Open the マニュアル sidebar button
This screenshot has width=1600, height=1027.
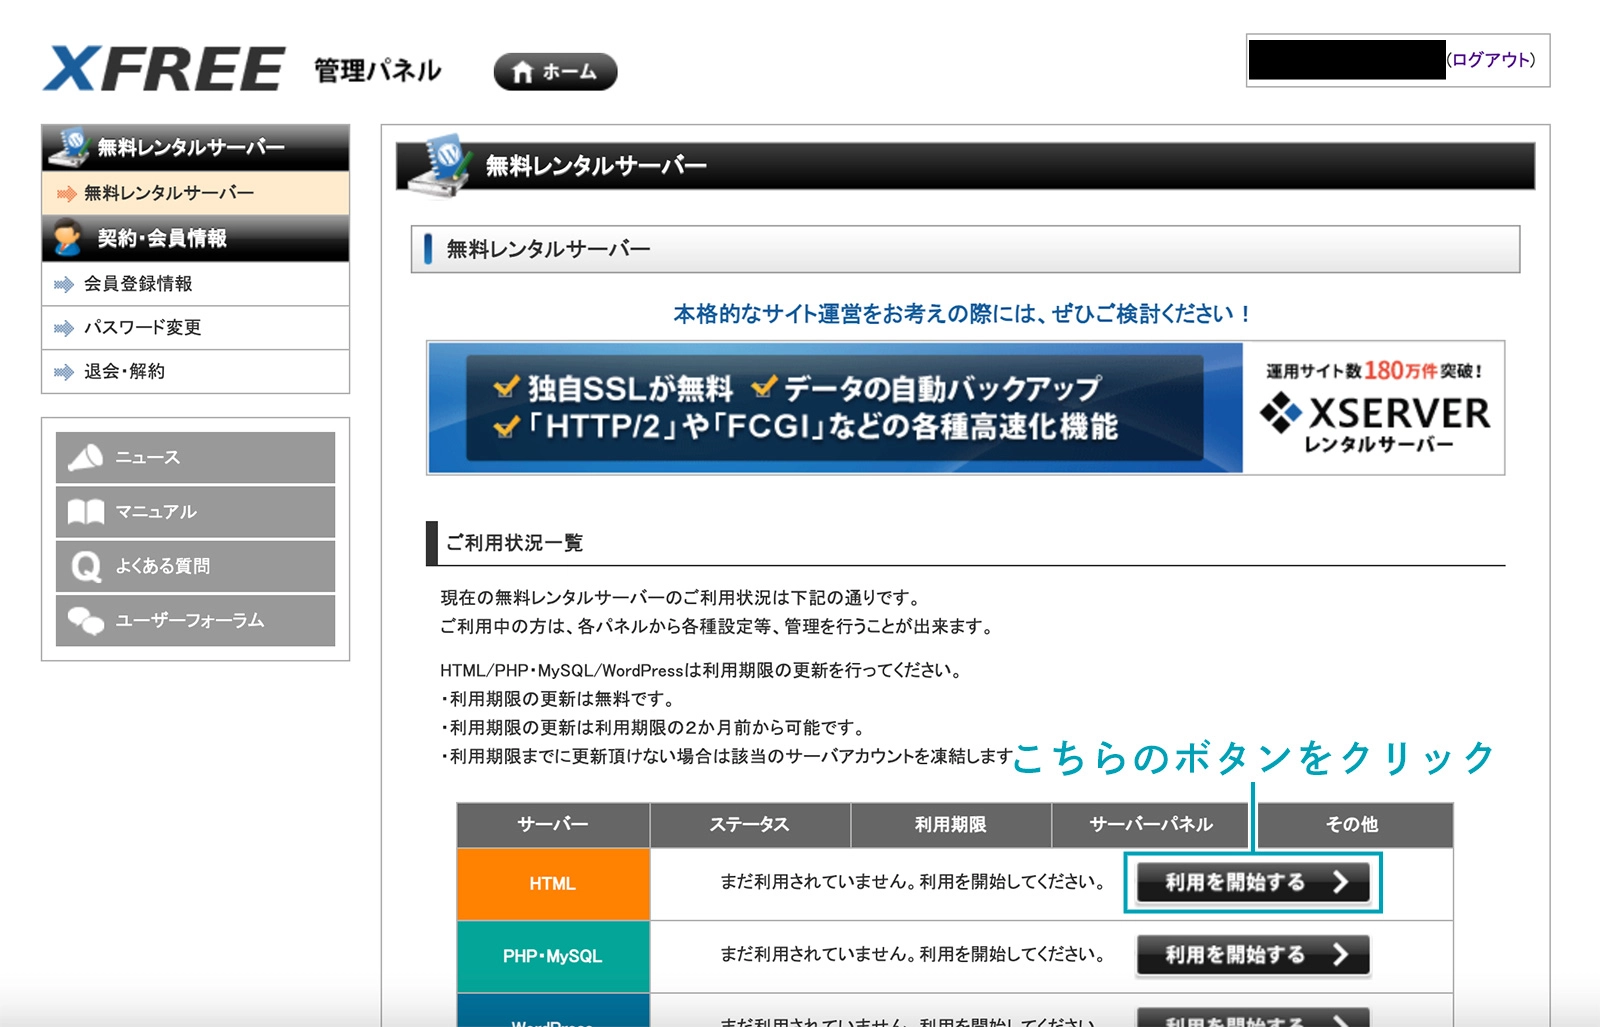196,512
